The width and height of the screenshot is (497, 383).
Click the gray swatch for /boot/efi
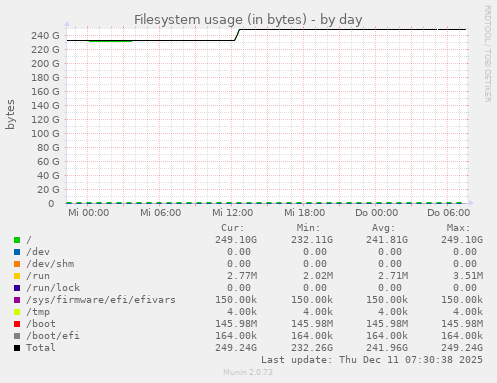(x=17, y=336)
